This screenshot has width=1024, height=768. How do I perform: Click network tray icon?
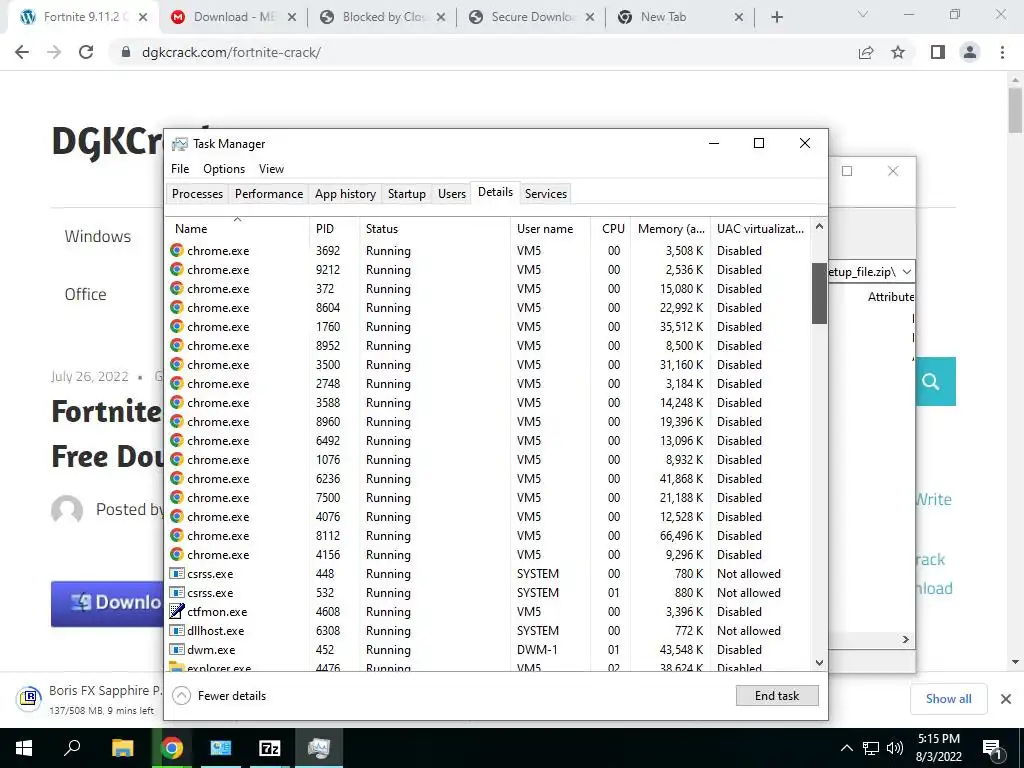(871, 748)
